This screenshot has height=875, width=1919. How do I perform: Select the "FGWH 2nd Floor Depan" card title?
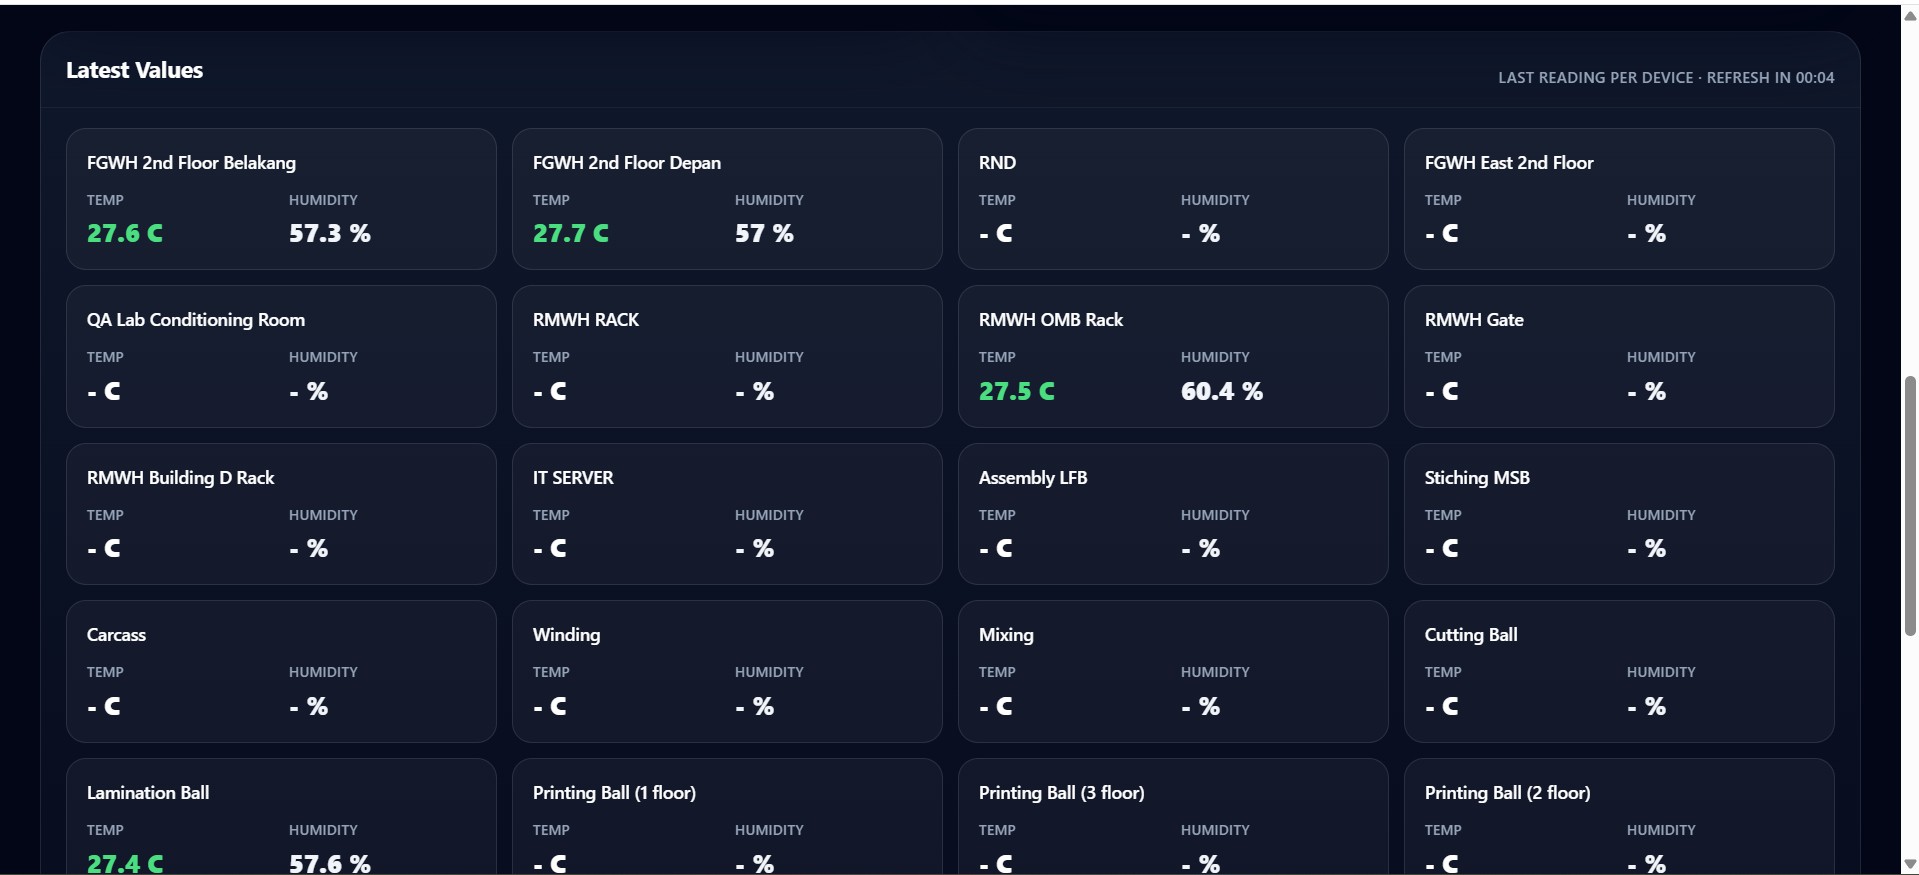[627, 163]
